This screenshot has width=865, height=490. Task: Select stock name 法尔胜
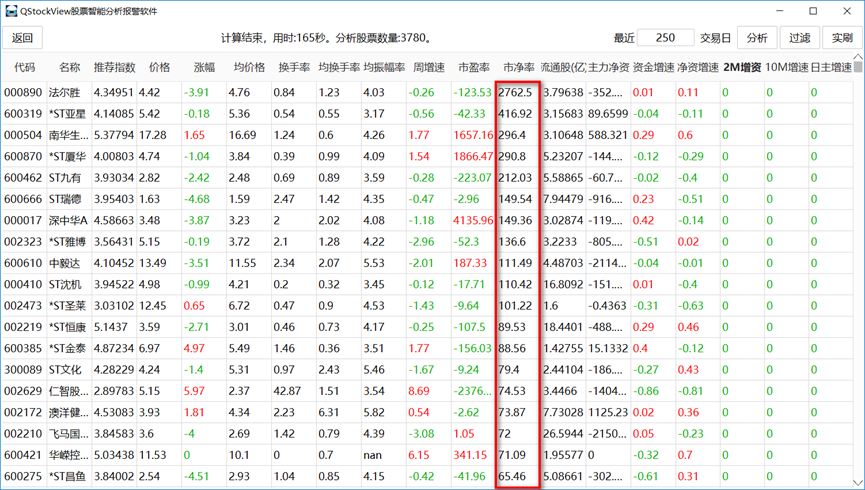[65, 93]
